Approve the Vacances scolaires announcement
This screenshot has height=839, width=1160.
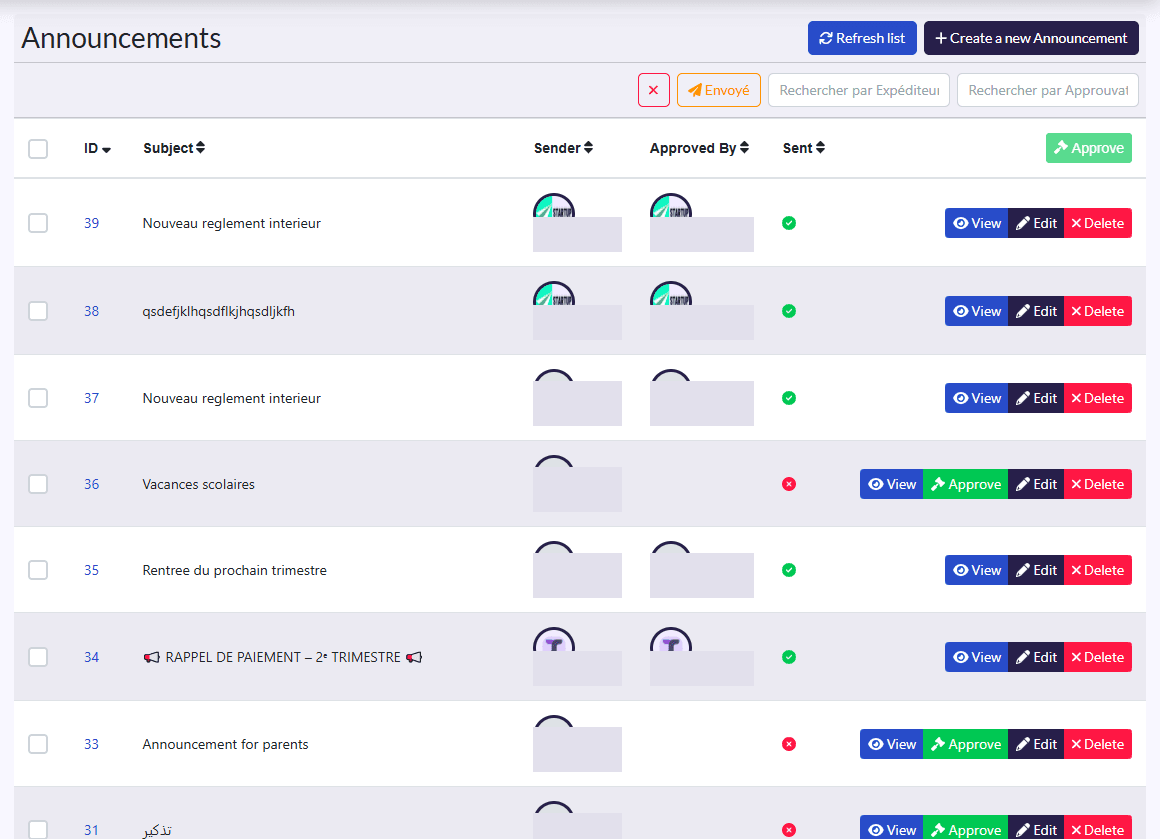tap(965, 485)
